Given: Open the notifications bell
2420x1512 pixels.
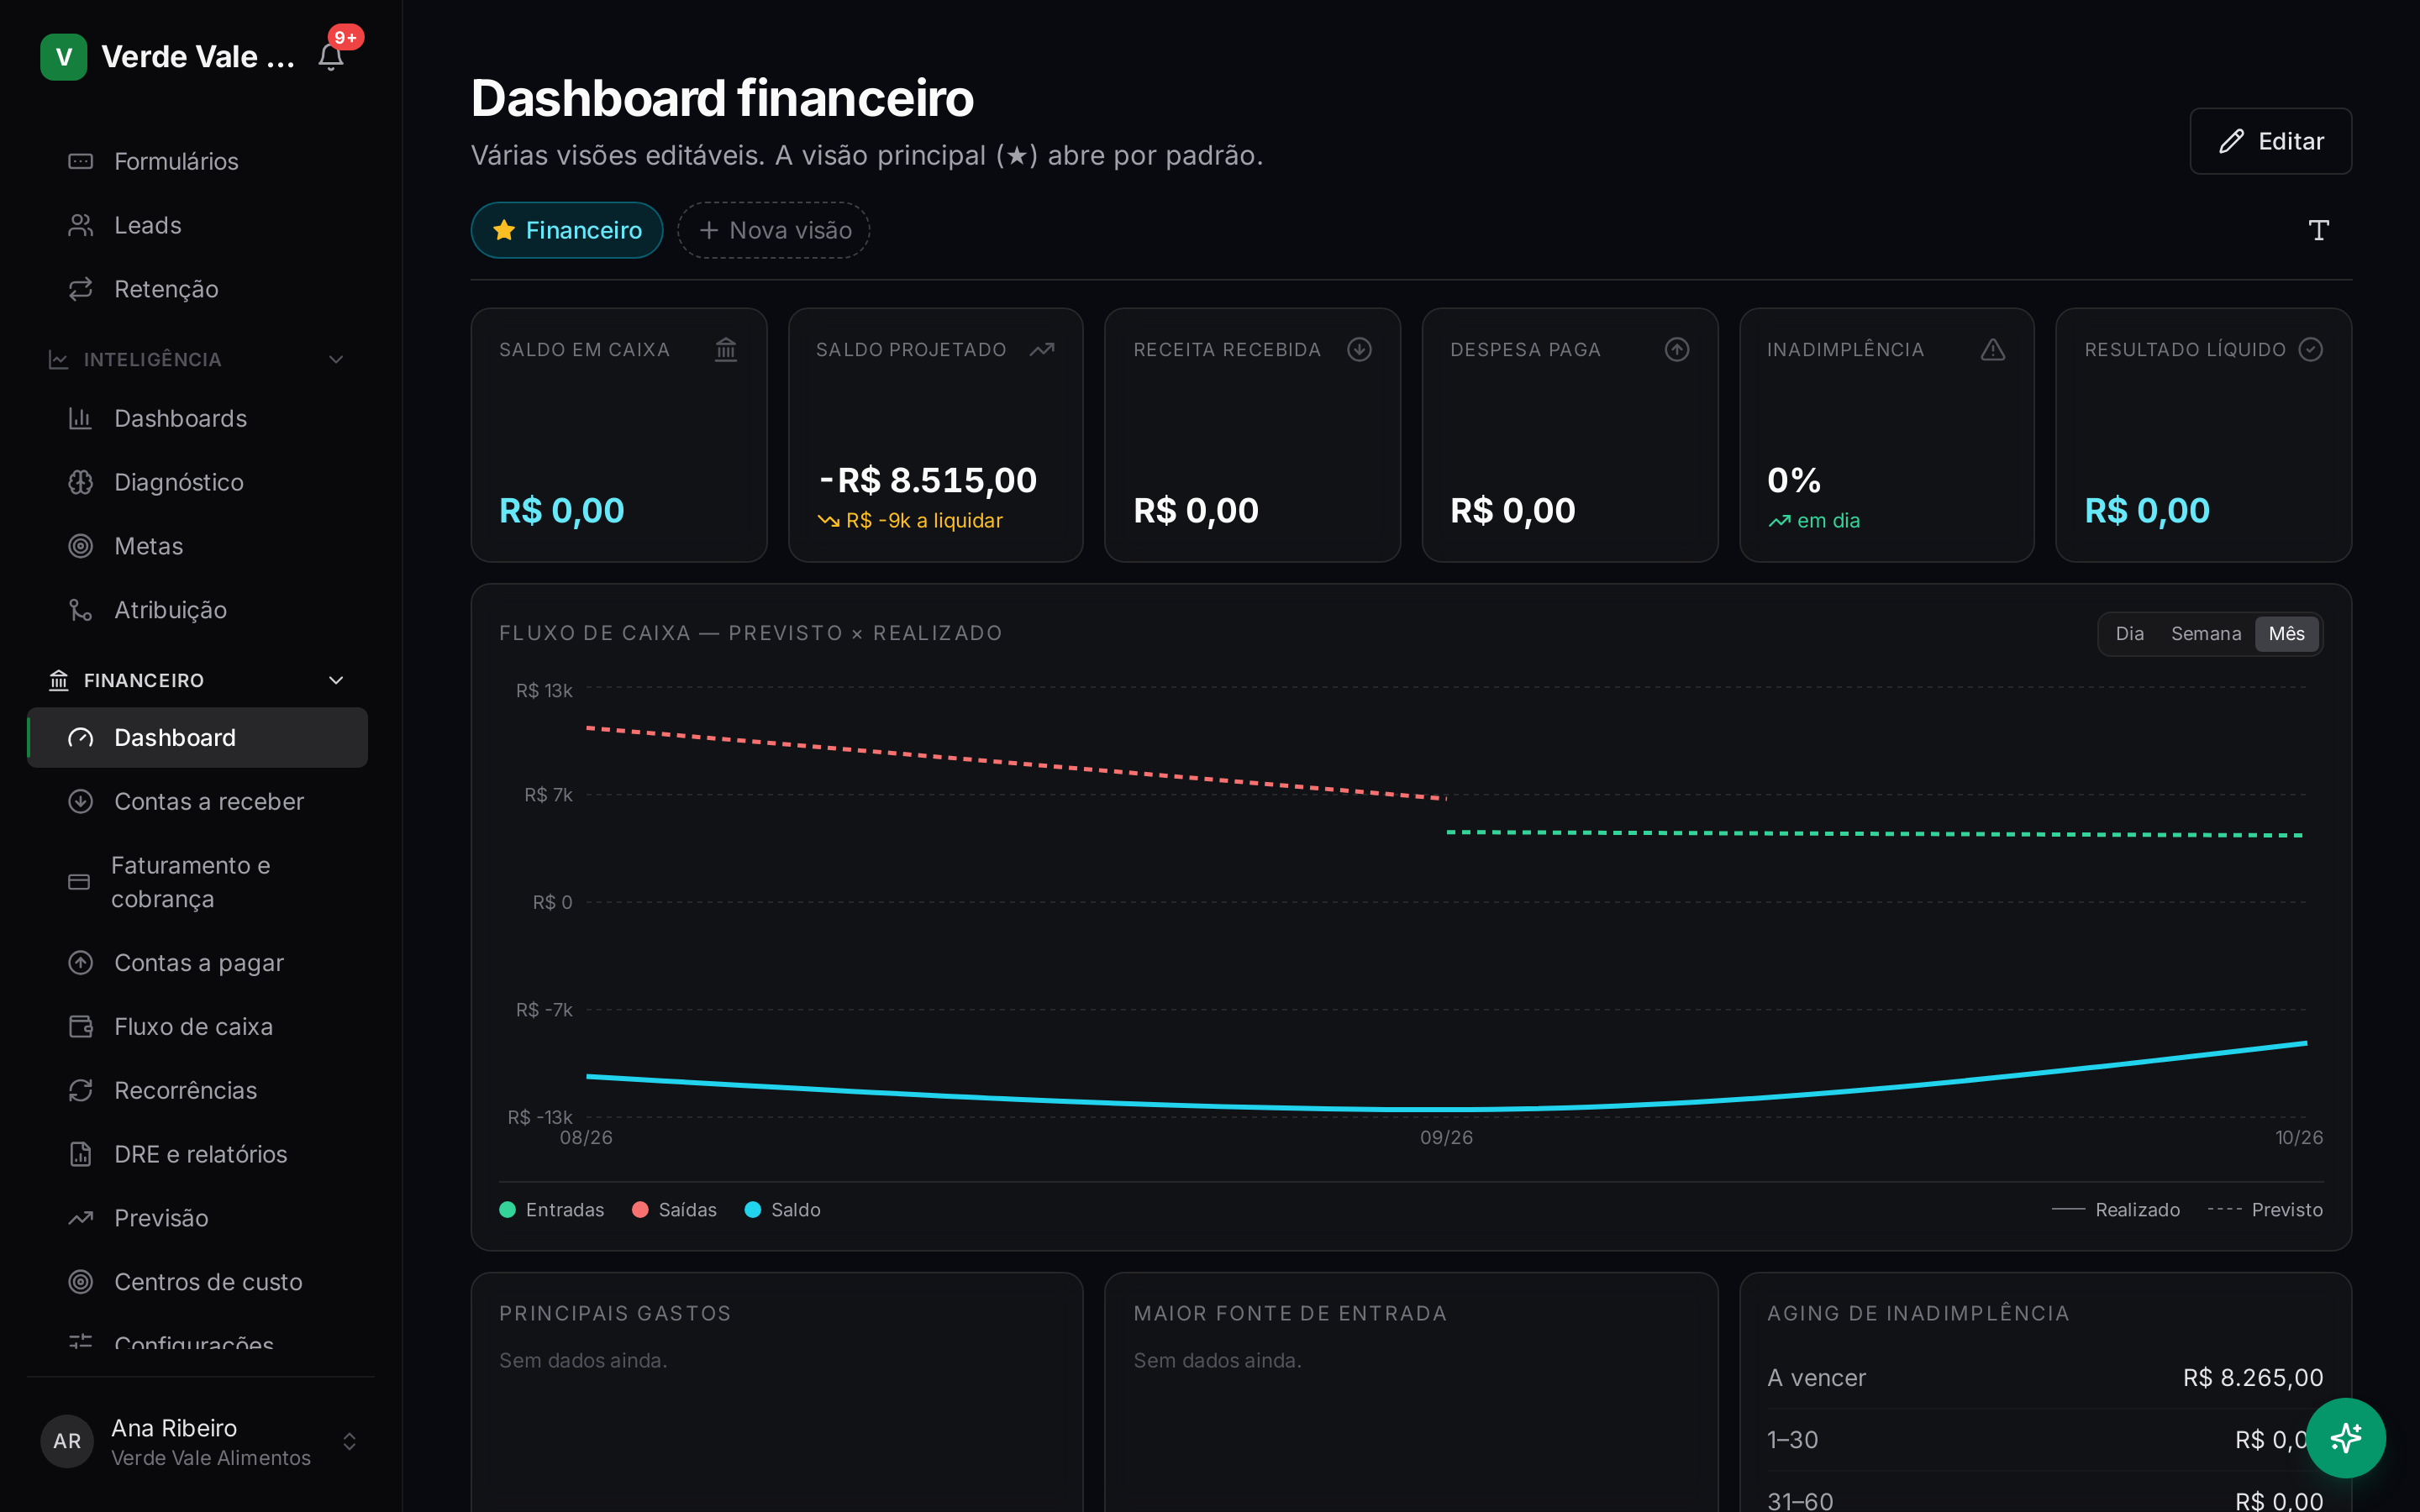Looking at the screenshot, I should (x=331, y=57).
